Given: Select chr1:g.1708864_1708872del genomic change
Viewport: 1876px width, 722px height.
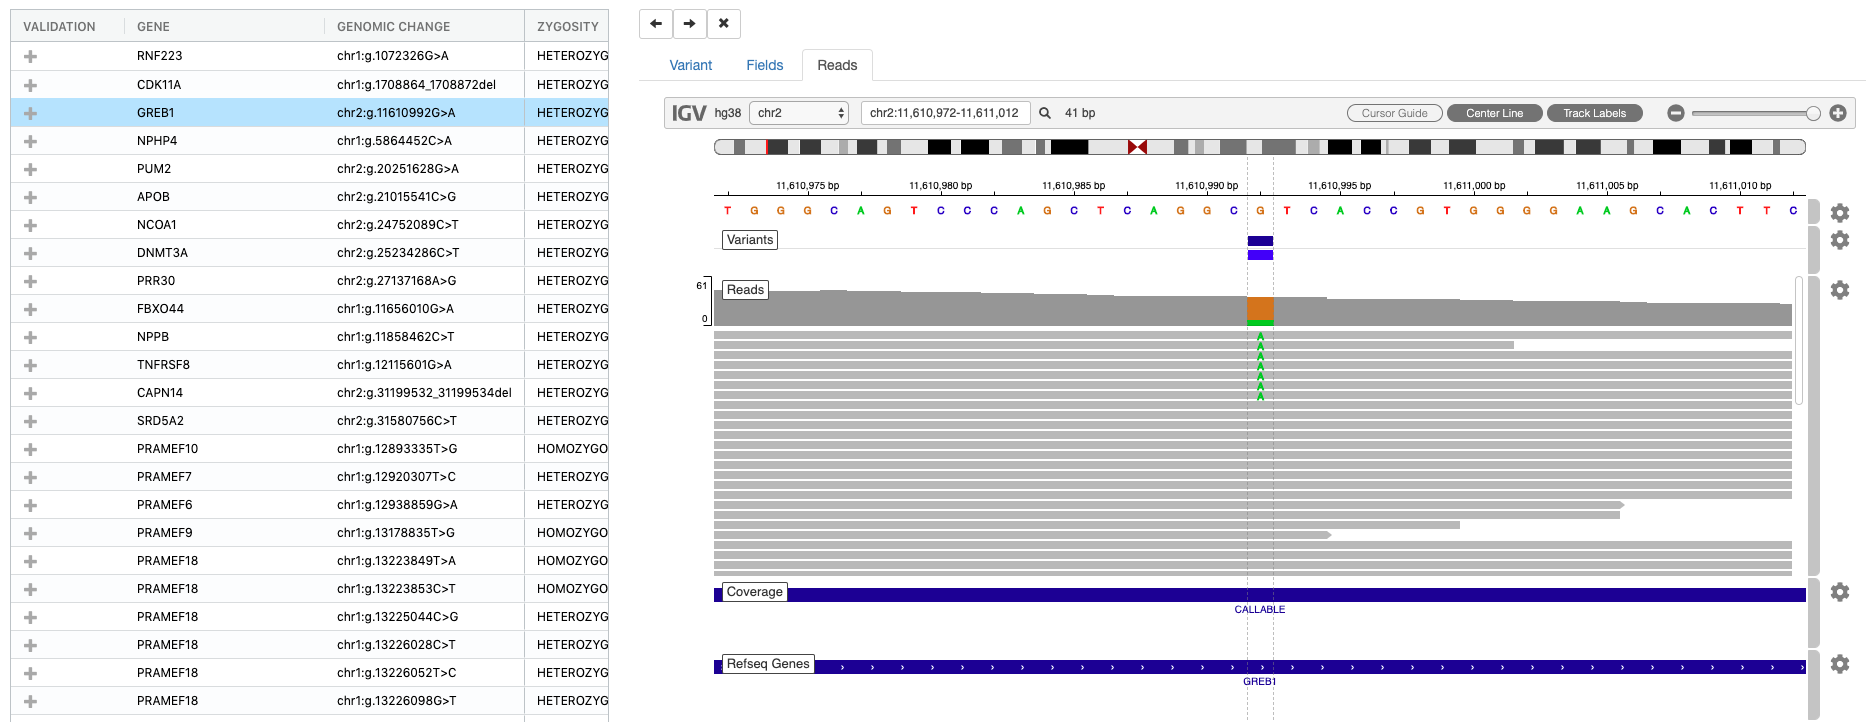Looking at the screenshot, I should click(x=416, y=85).
